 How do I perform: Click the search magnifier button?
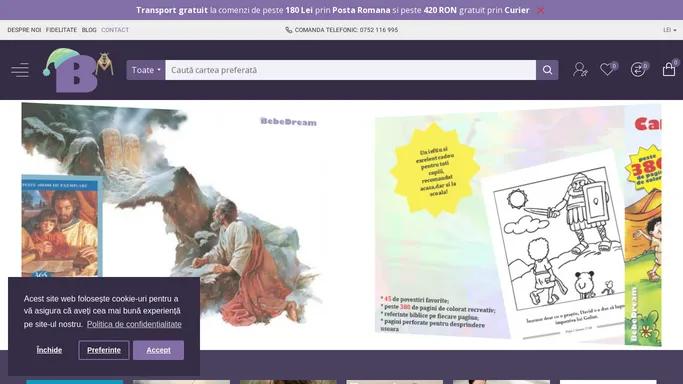click(547, 70)
